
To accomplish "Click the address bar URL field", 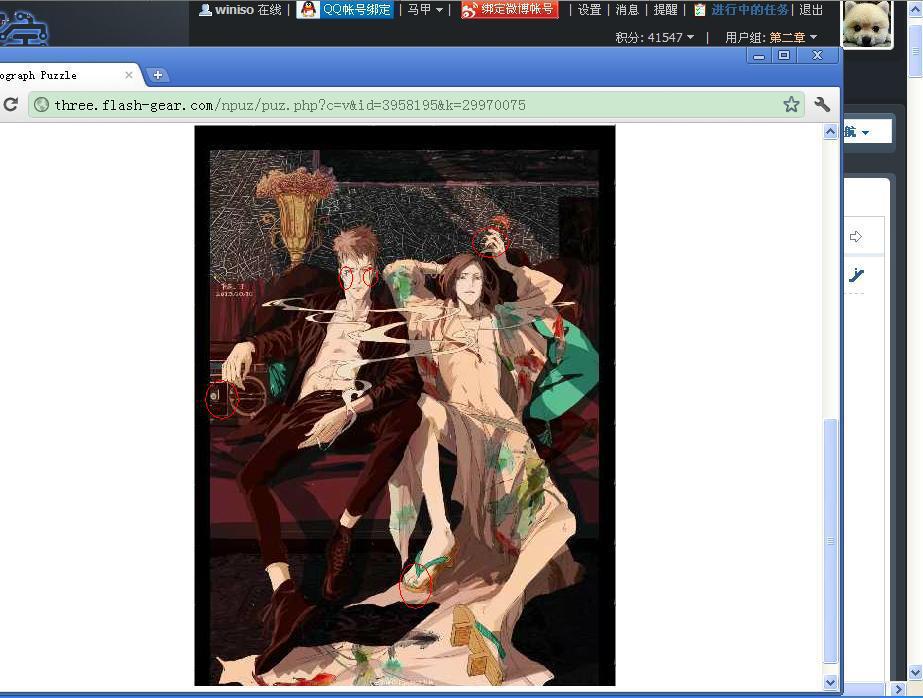I will (400, 105).
